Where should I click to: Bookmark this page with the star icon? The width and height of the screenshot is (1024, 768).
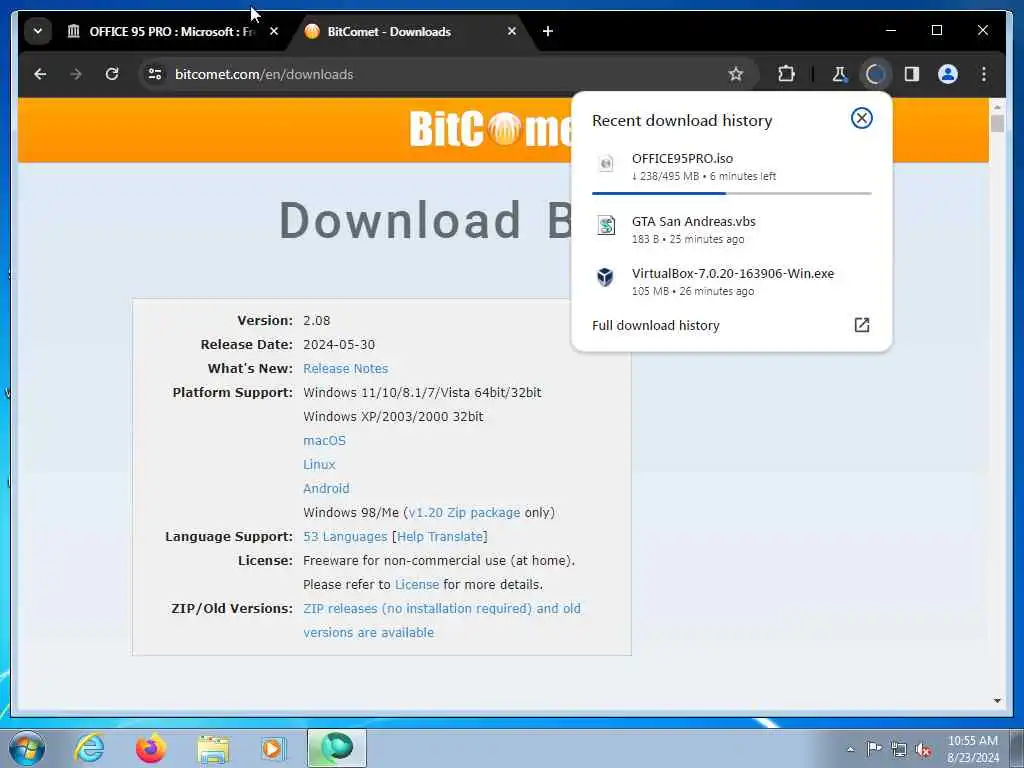pos(736,74)
